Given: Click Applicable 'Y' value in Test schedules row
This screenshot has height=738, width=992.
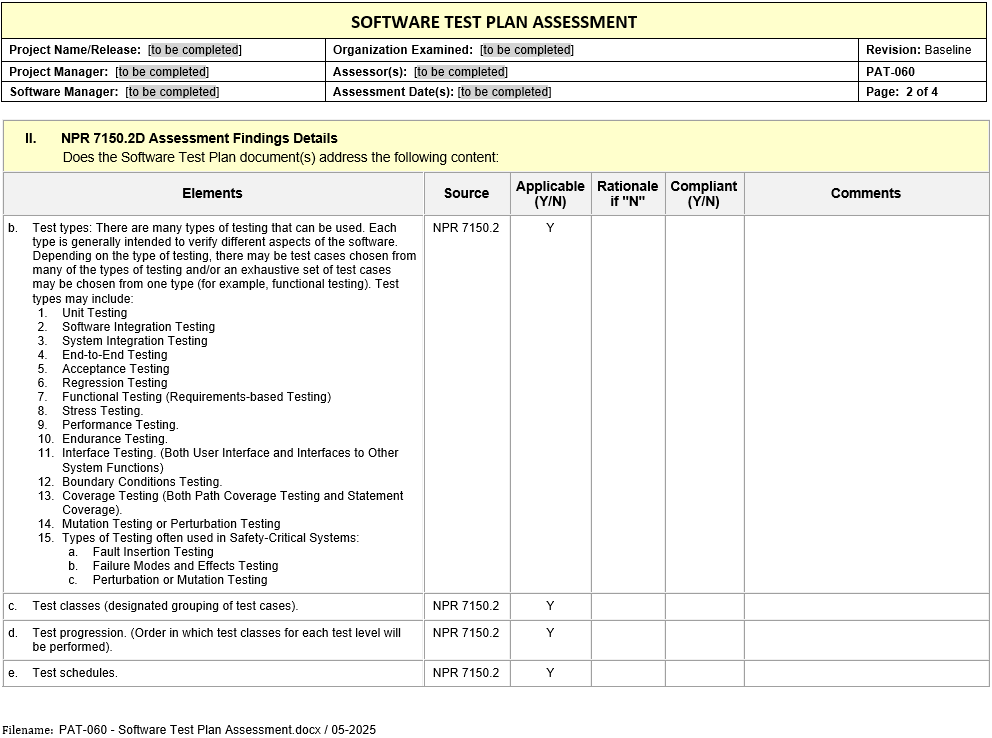Looking at the screenshot, I should click(x=550, y=673).
